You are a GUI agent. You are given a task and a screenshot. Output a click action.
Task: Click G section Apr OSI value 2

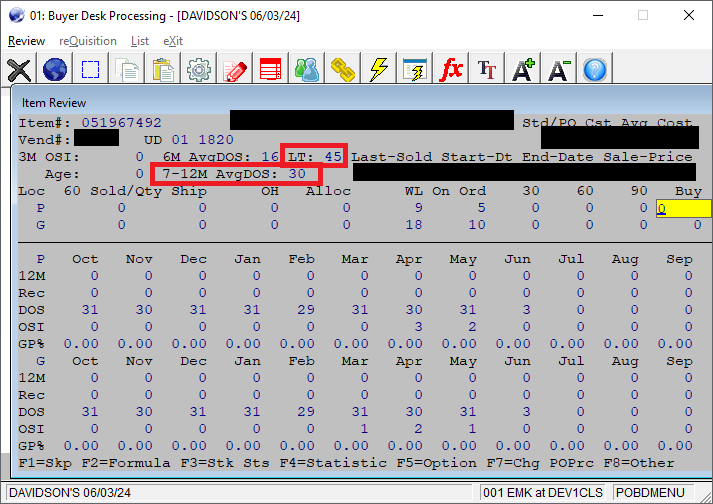(418, 428)
